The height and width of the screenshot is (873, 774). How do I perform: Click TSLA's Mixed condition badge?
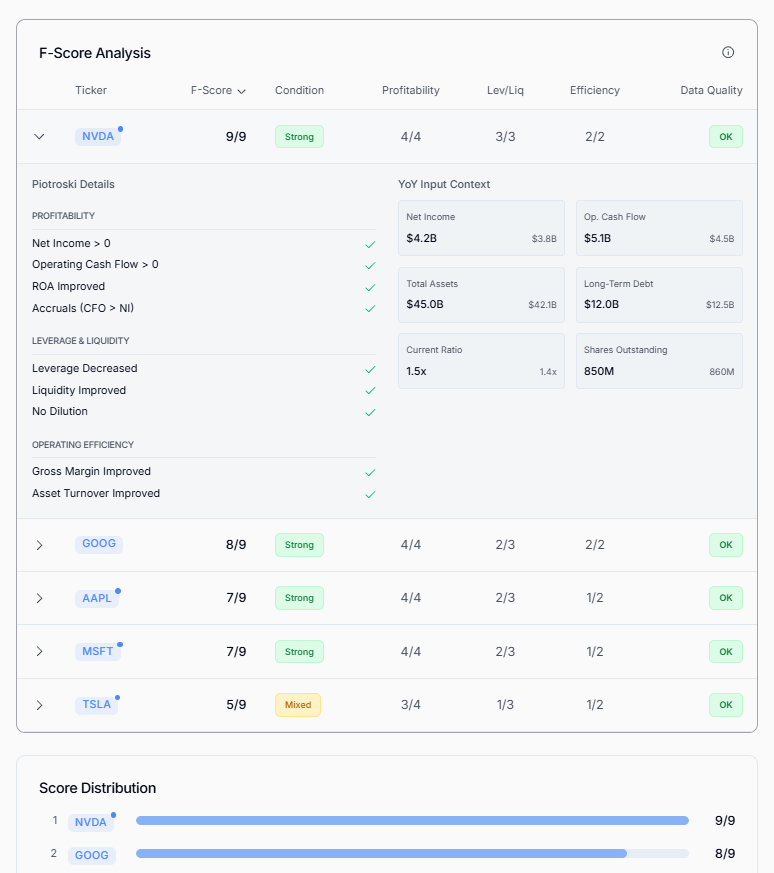[x=298, y=705]
